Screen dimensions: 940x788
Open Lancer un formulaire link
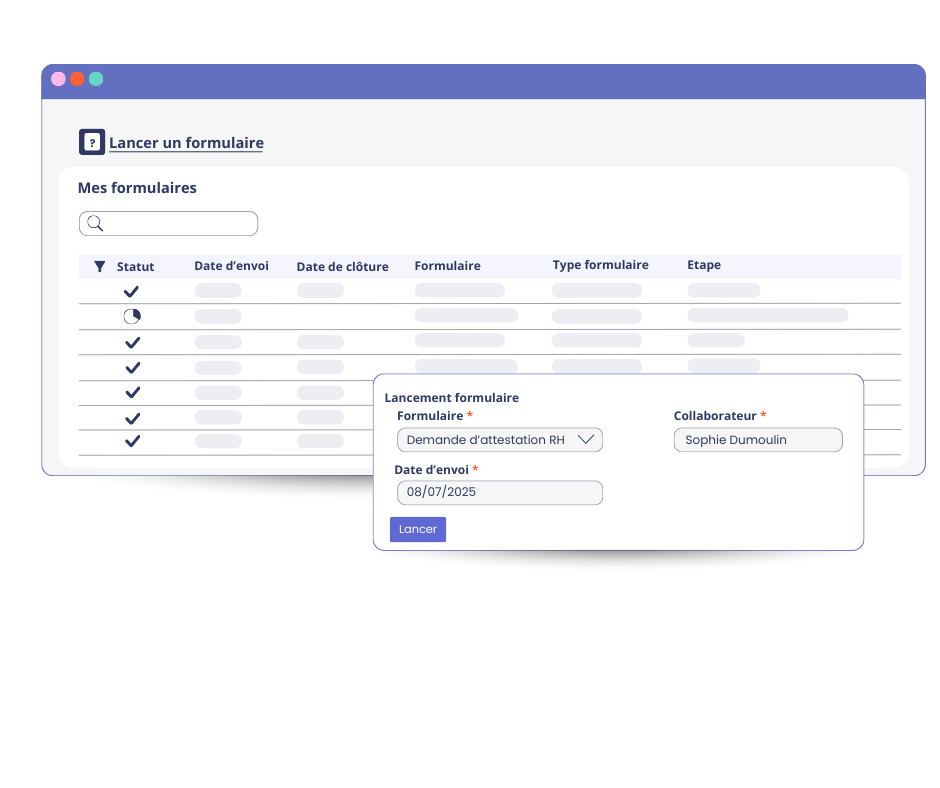pyautogui.click(x=186, y=142)
